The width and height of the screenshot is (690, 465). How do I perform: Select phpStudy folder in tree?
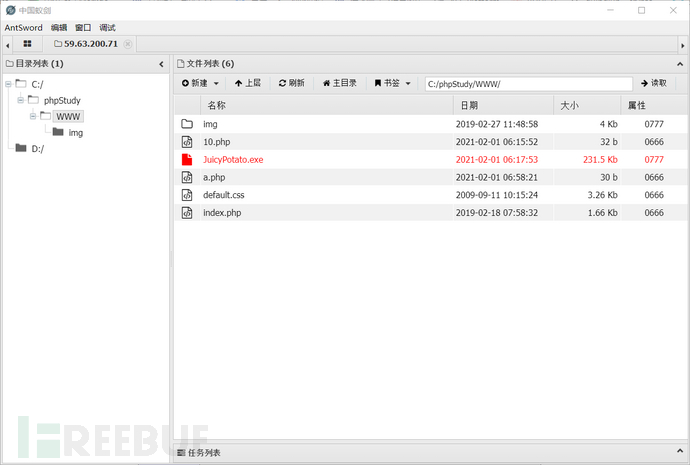(x=62, y=100)
